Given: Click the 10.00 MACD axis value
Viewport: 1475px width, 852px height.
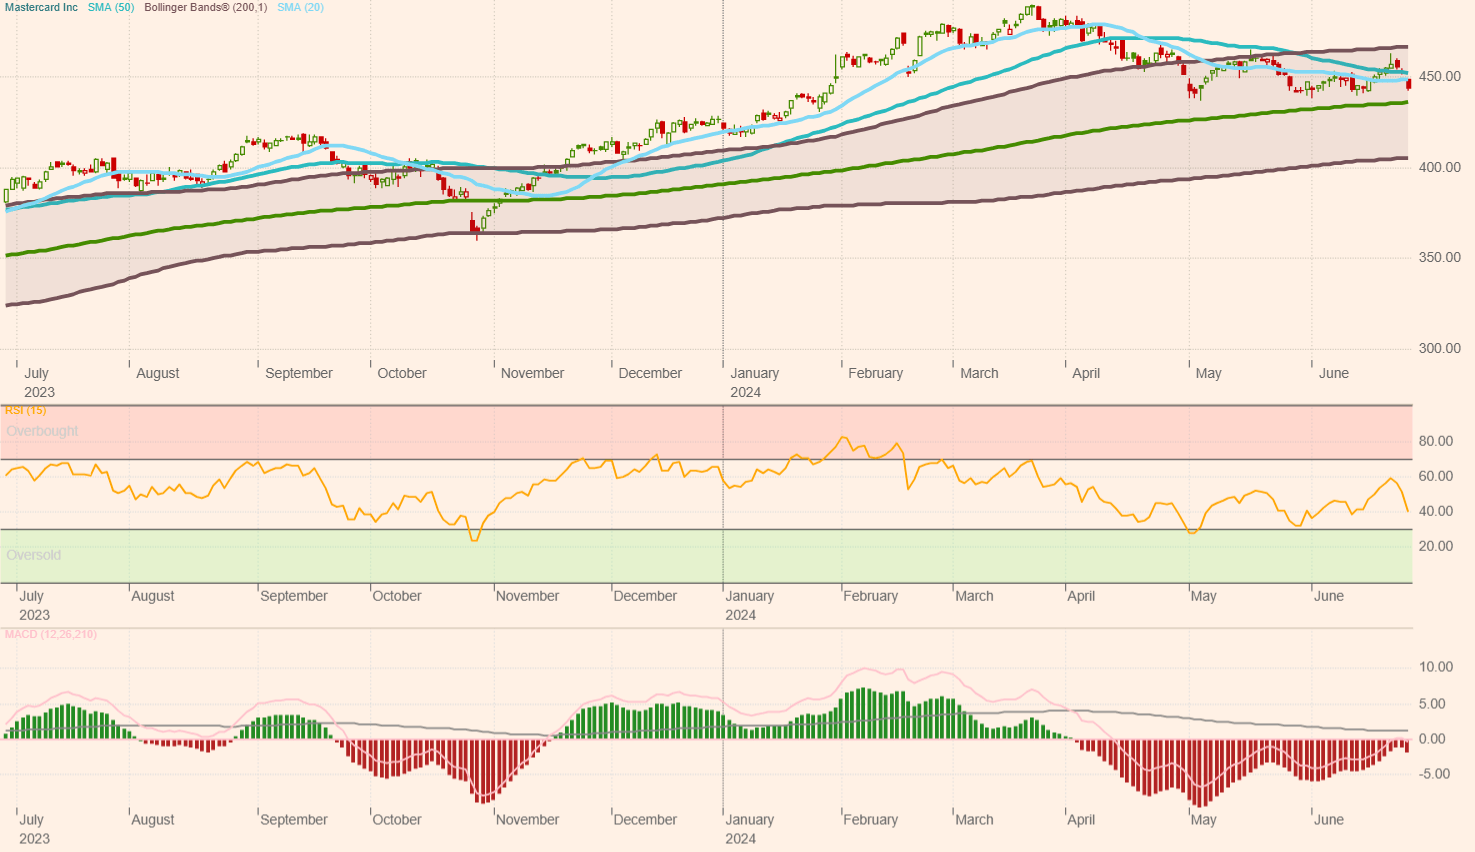Looking at the screenshot, I should pyautogui.click(x=1436, y=667).
